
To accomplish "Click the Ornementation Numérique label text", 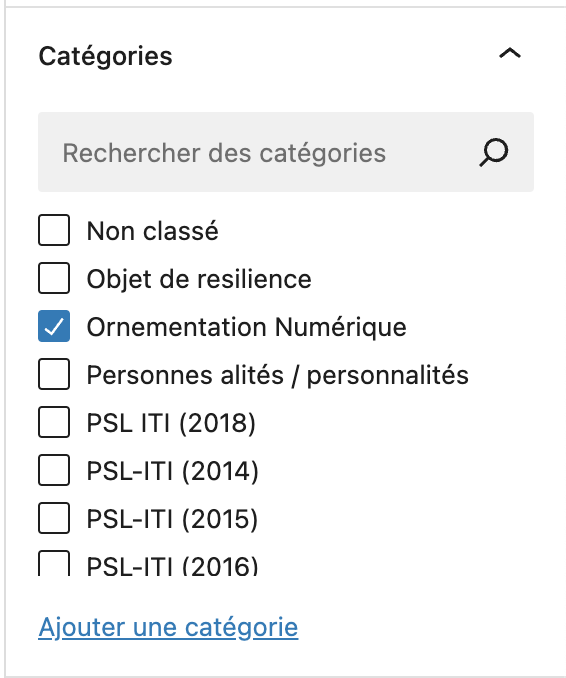I will point(246,327).
